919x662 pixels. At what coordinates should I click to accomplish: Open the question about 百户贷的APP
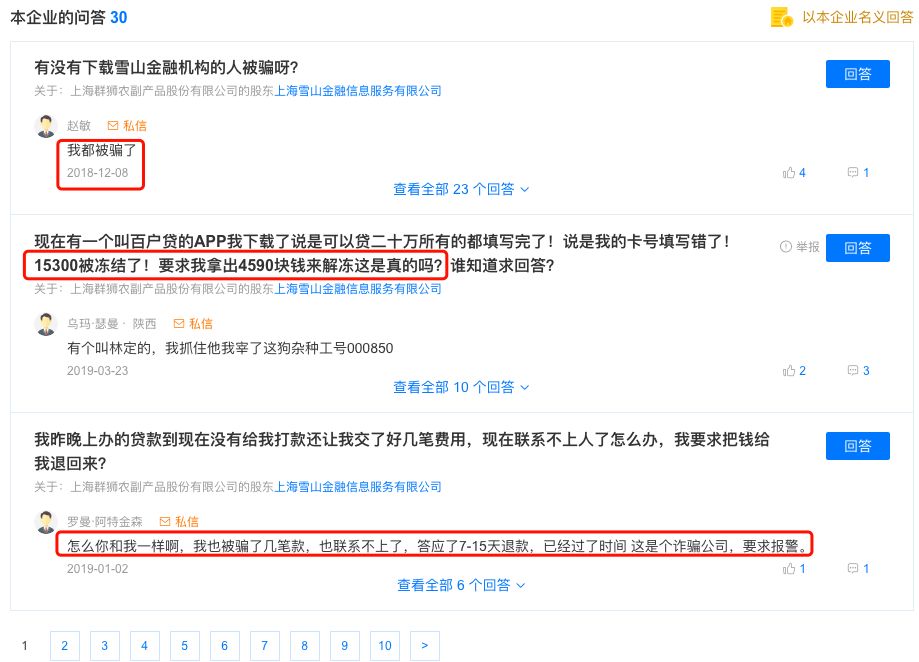(382, 253)
